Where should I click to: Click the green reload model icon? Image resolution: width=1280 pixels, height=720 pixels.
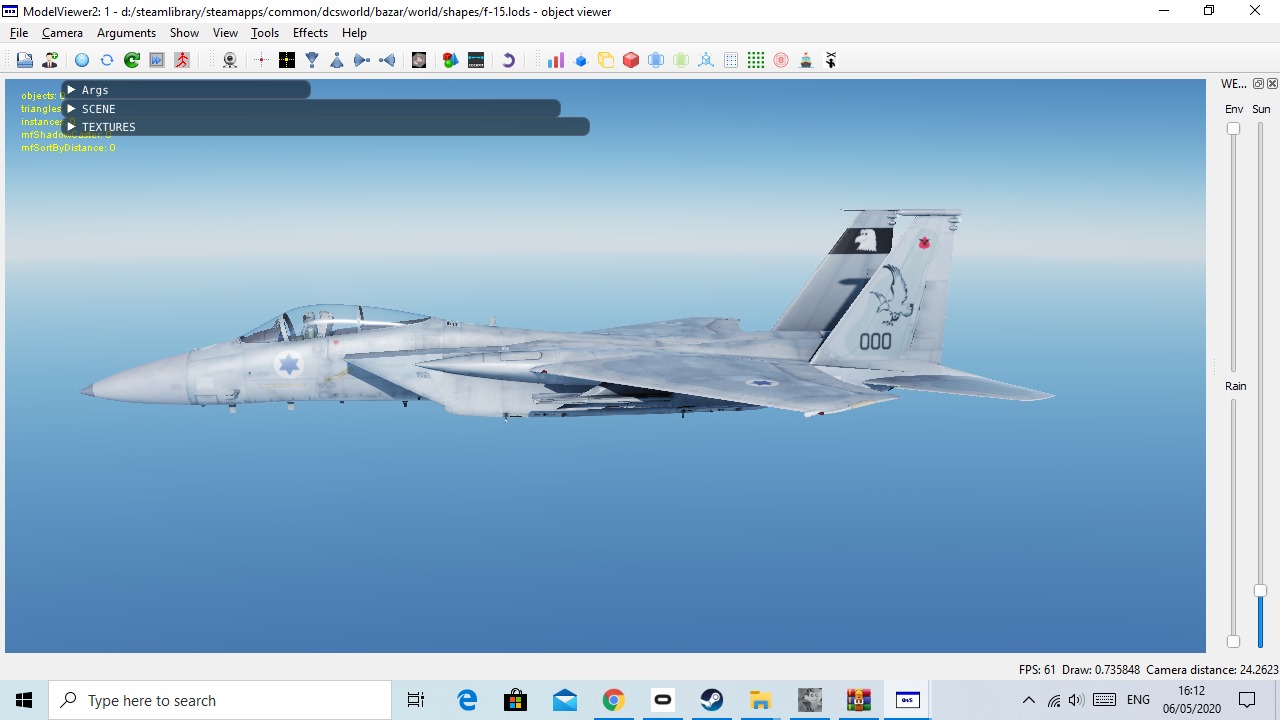pos(132,60)
